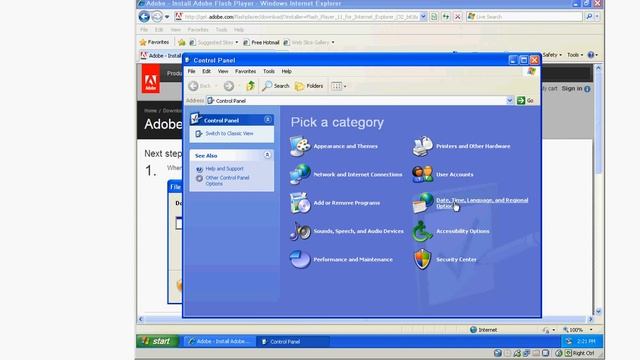Click Security Center text link
The width and height of the screenshot is (640, 360).
pyautogui.click(x=456, y=259)
